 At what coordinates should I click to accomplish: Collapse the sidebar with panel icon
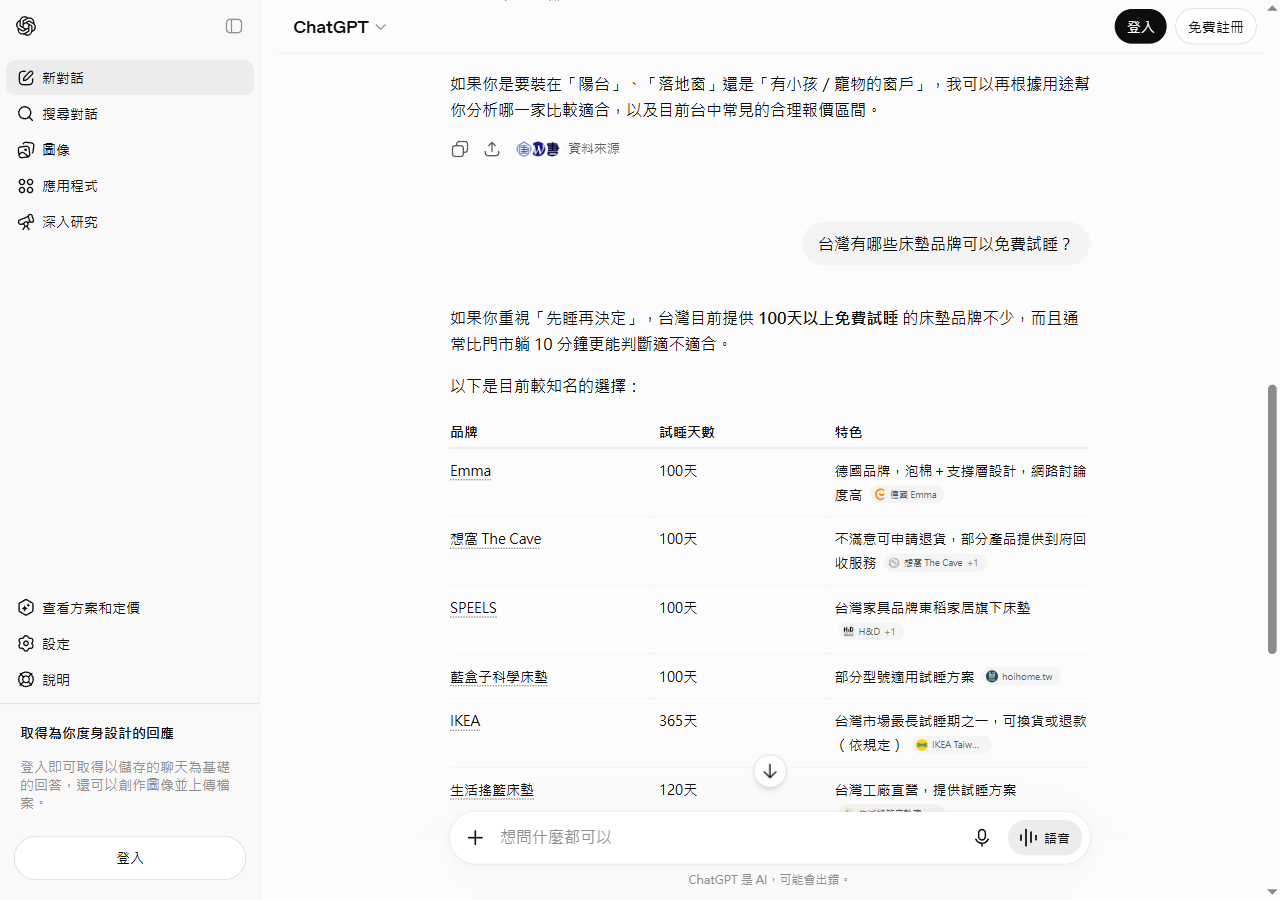(x=234, y=26)
